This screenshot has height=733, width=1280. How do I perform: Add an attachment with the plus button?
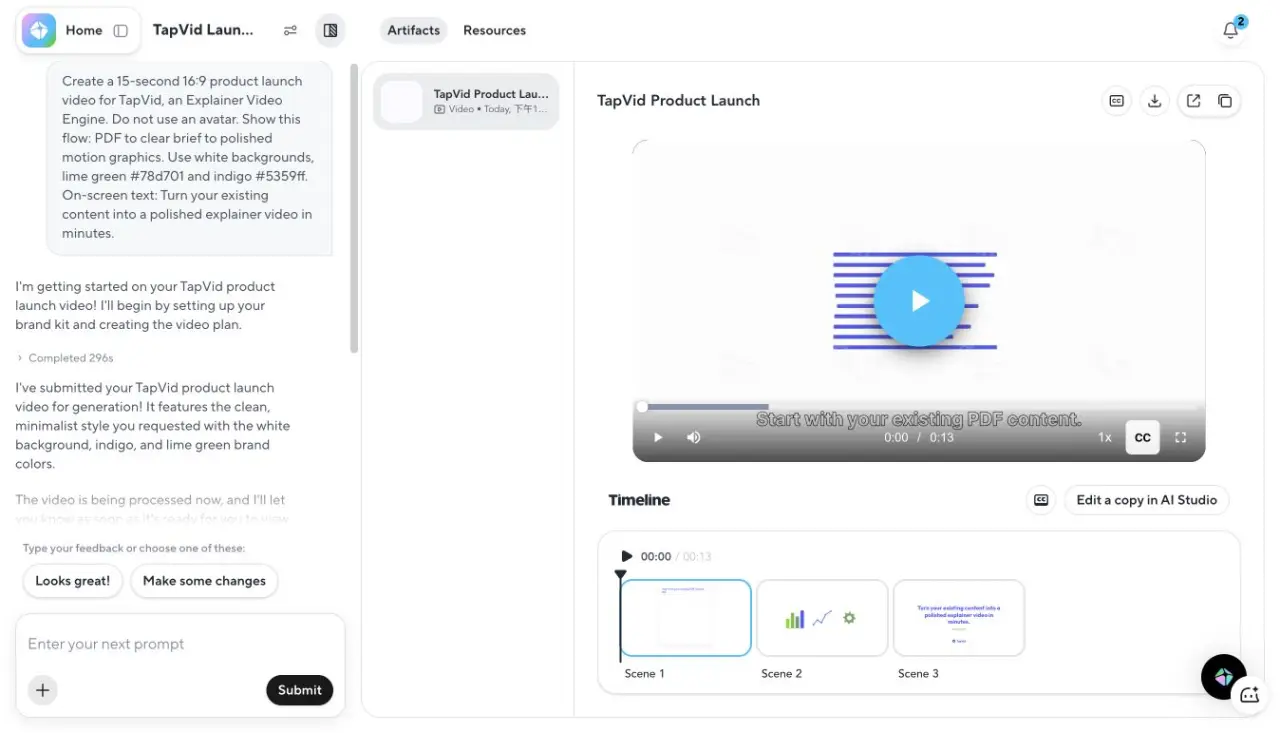(x=43, y=690)
